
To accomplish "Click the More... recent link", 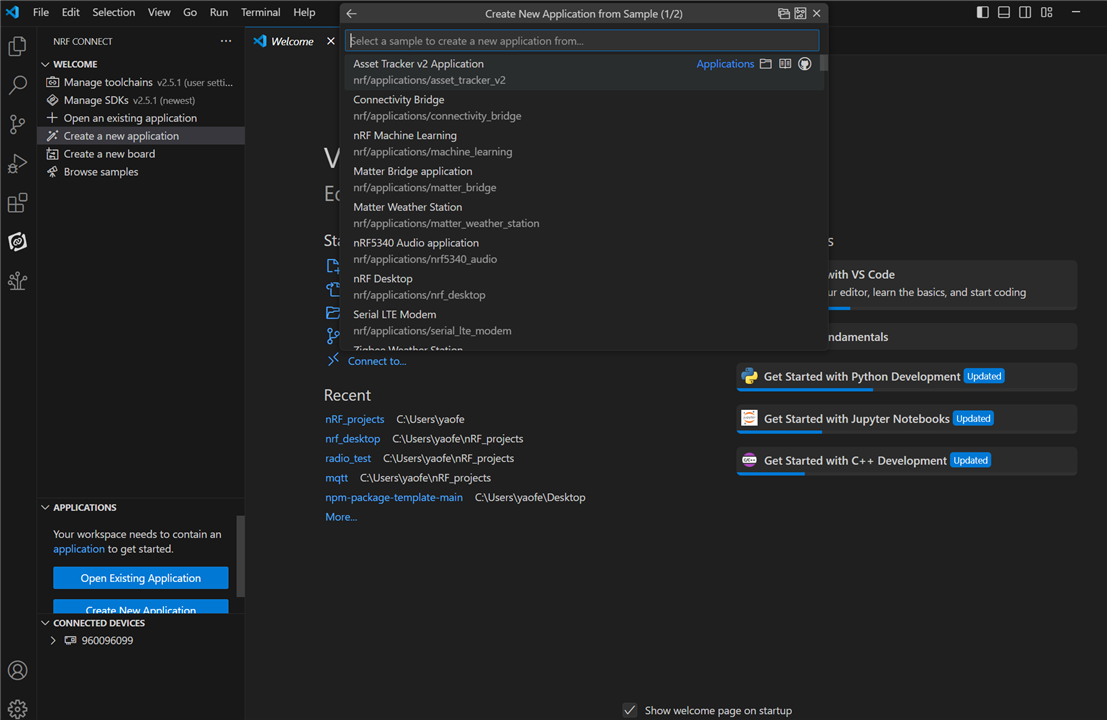I will 341,517.
